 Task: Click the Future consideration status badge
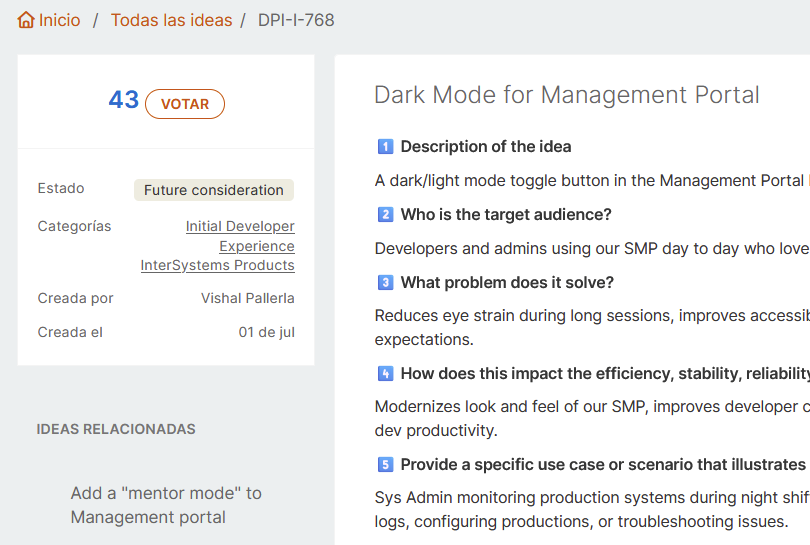point(214,190)
